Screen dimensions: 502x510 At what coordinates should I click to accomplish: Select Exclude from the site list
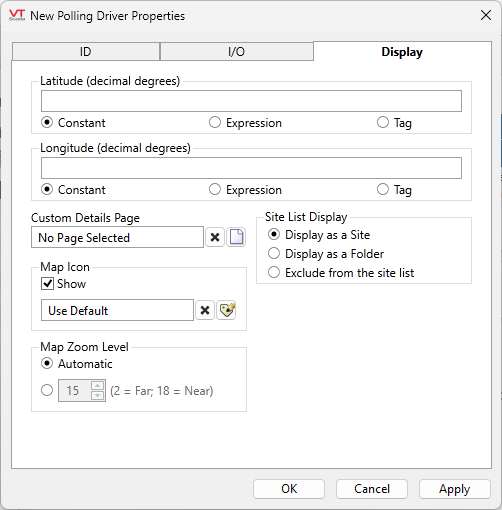(x=274, y=272)
